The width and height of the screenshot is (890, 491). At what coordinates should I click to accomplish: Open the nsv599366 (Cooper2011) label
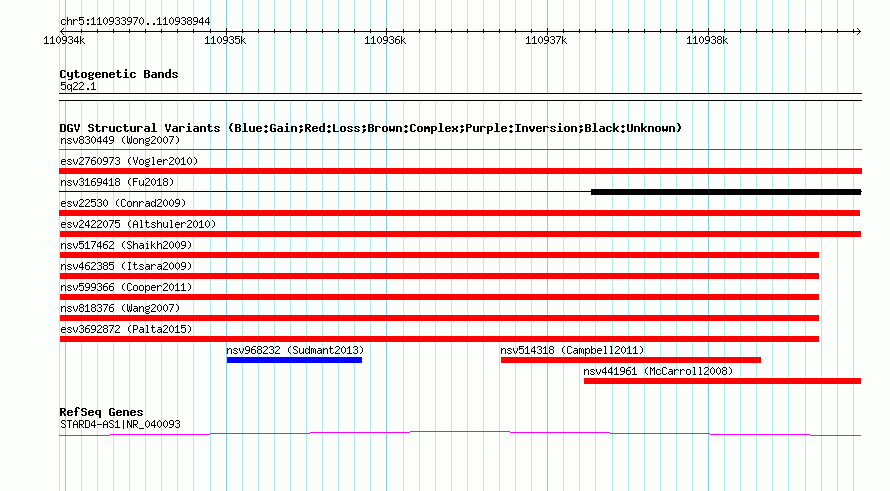point(126,287)
